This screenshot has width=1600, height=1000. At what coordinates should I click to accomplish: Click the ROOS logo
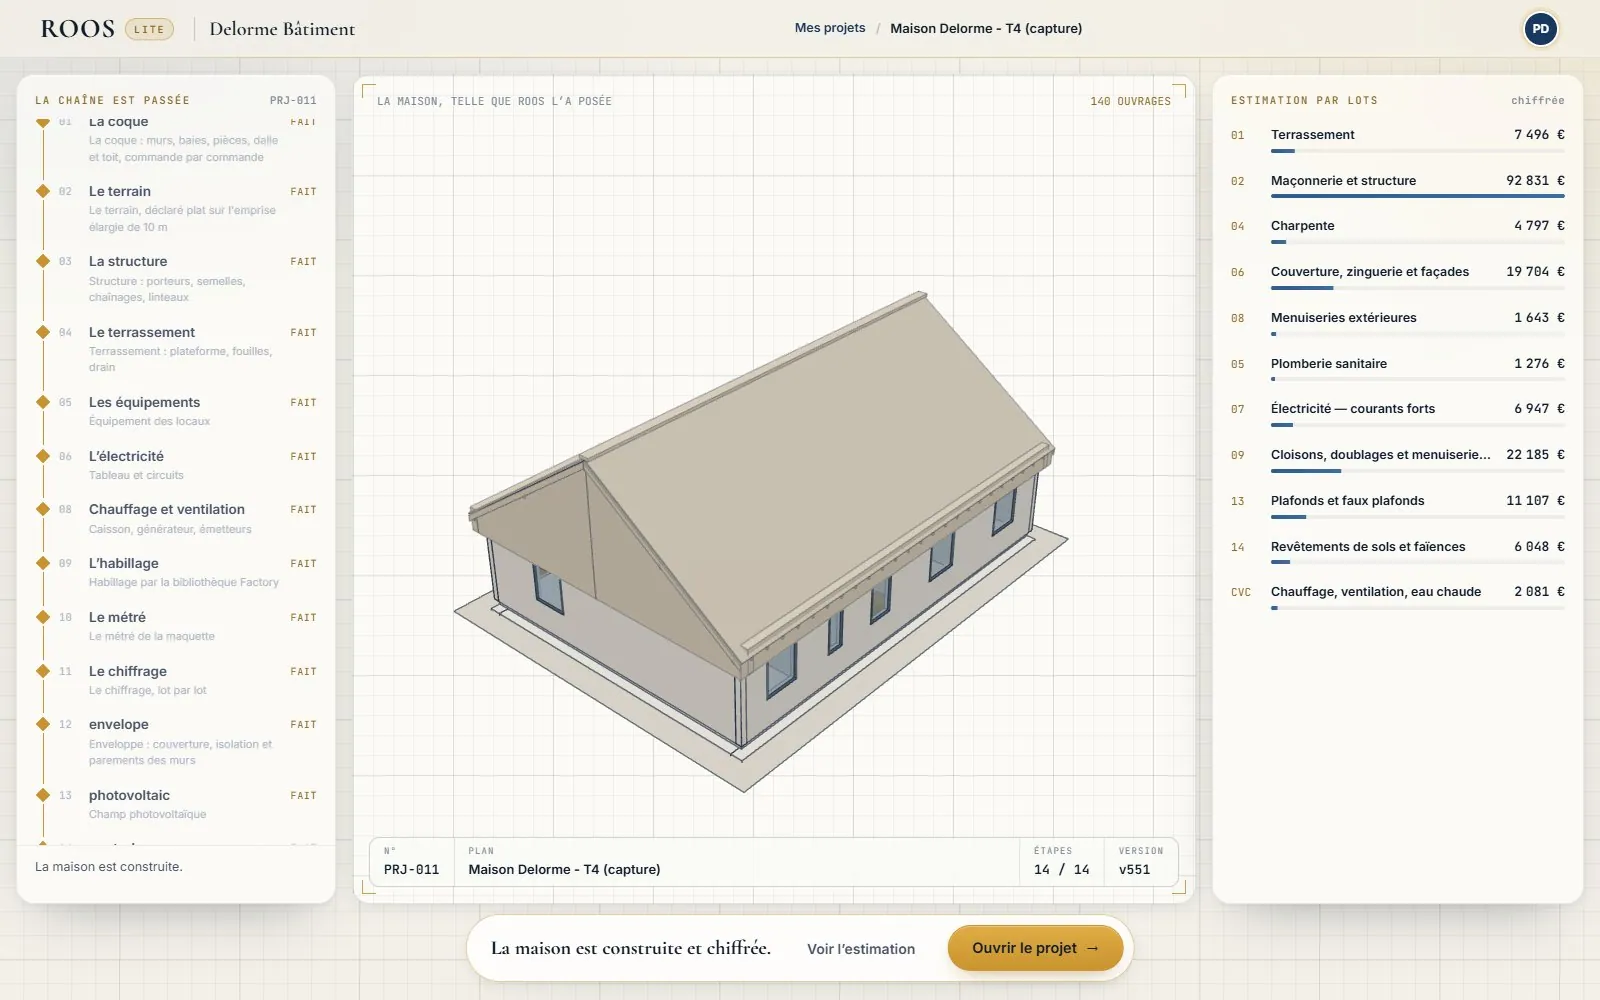click(78, 29)
